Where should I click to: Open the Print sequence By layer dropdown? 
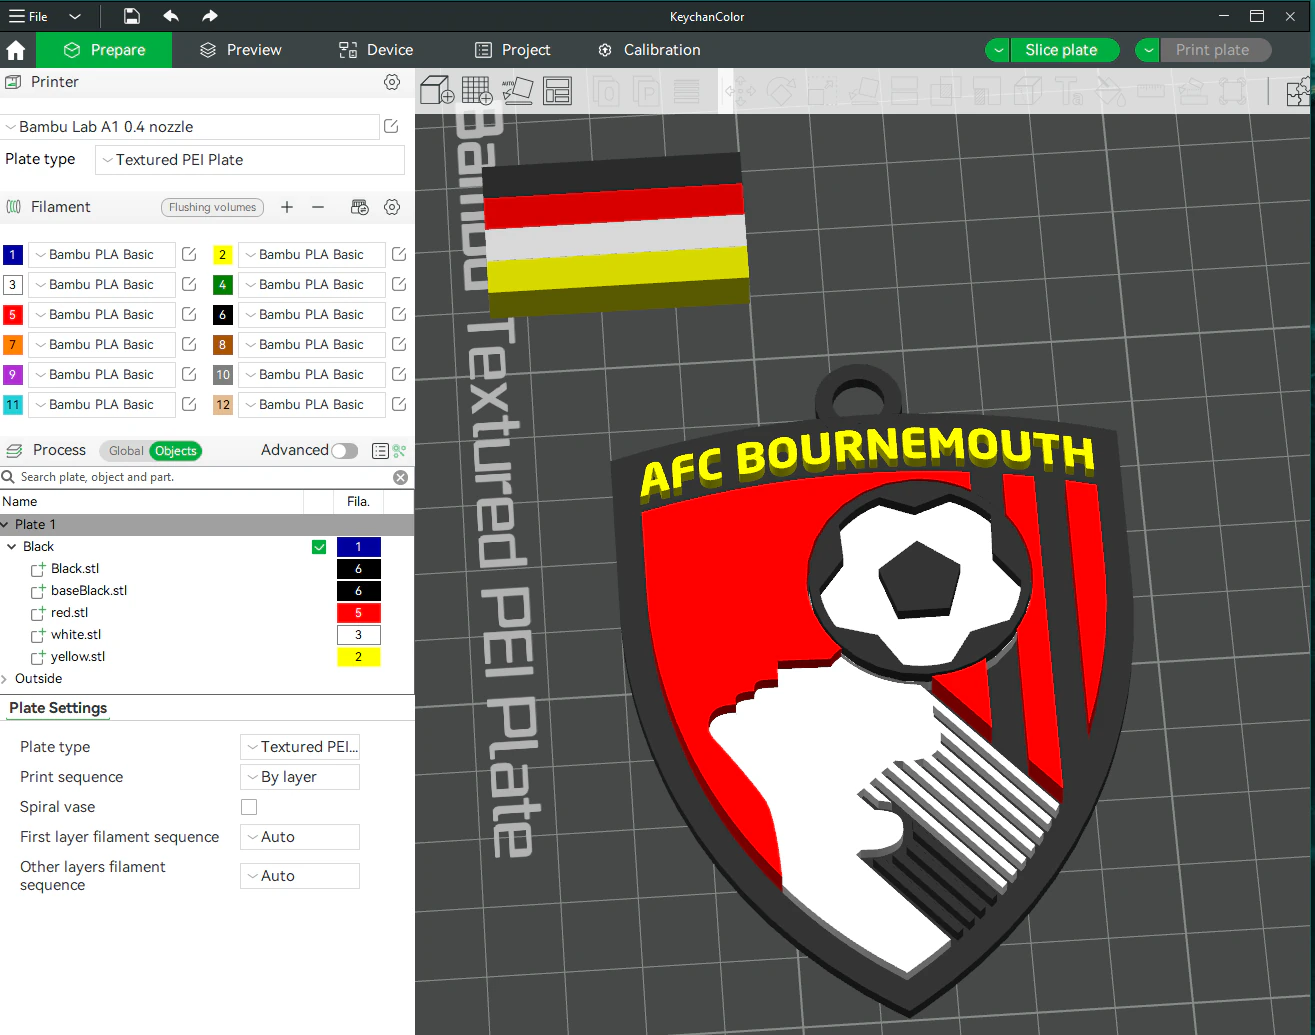pyautogui.click(x=300, y=777)
